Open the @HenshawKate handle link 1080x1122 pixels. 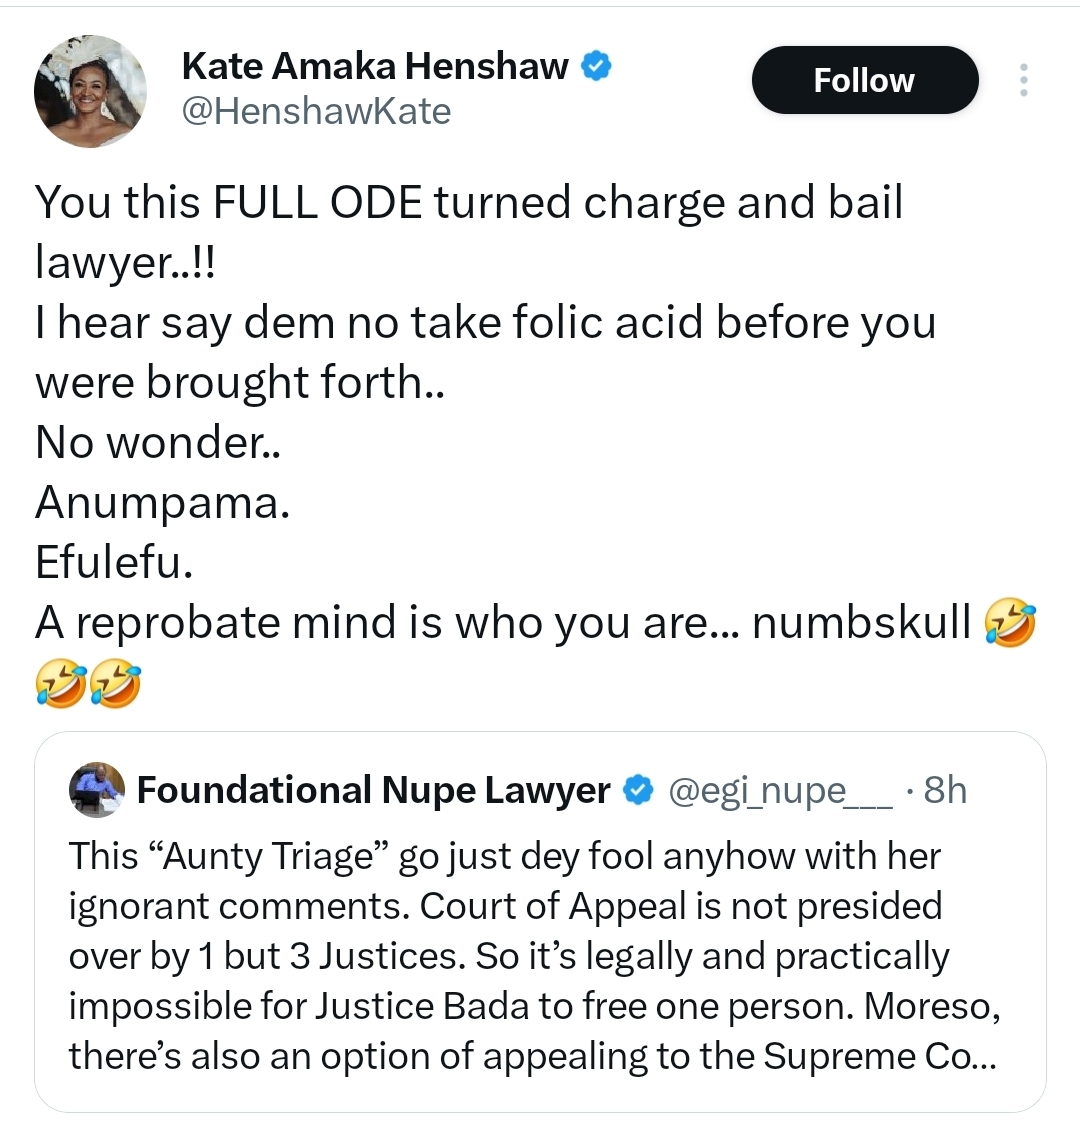[315, 112]
